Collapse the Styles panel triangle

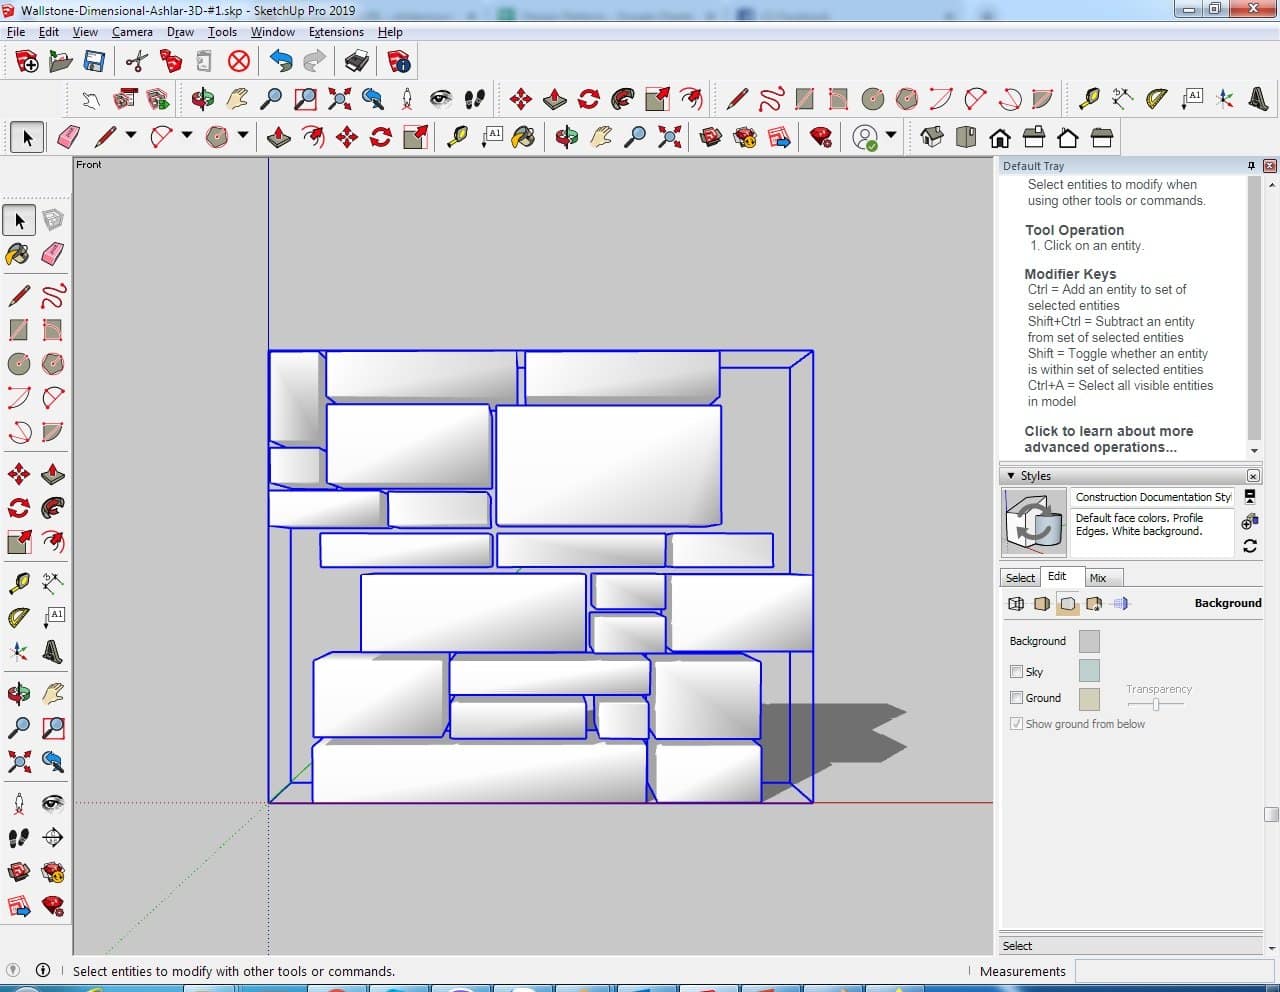[1011, 476]
